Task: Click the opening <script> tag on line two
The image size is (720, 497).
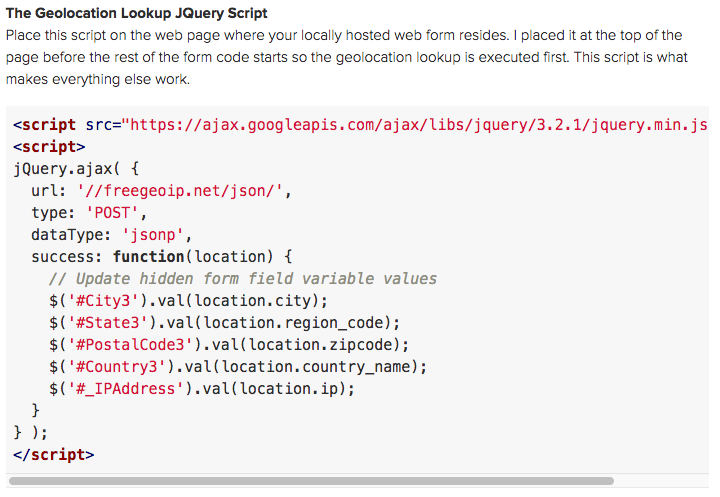Action: point(49,147)
